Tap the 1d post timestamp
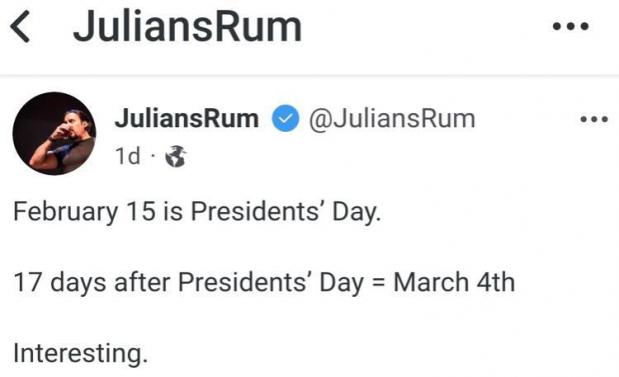This screenshot has height=377, width=619. coord(128,156)
